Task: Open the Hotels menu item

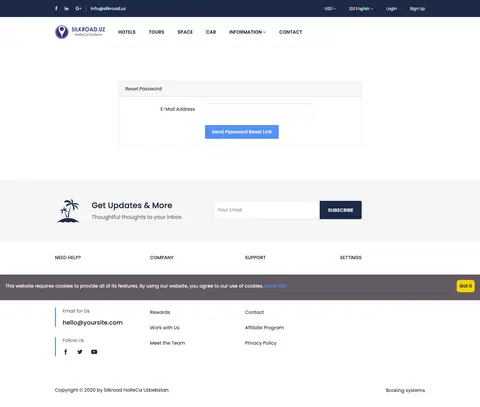Action: pyautogui.click(x=127, y=32)
